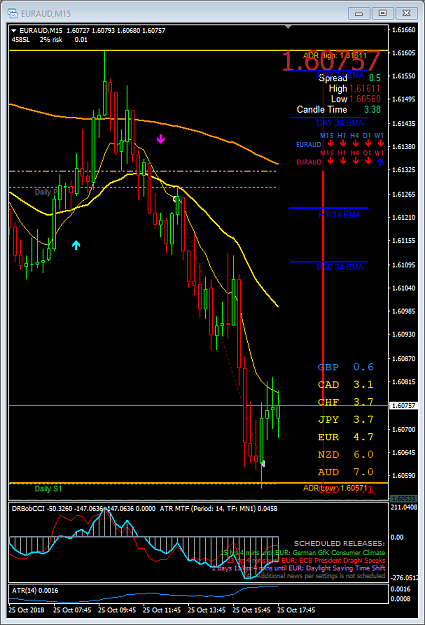Image resolution: width=425 pixels, height=625 pixels.
Task: Click the Spread 0.5 readout
Action: [349, 78]
